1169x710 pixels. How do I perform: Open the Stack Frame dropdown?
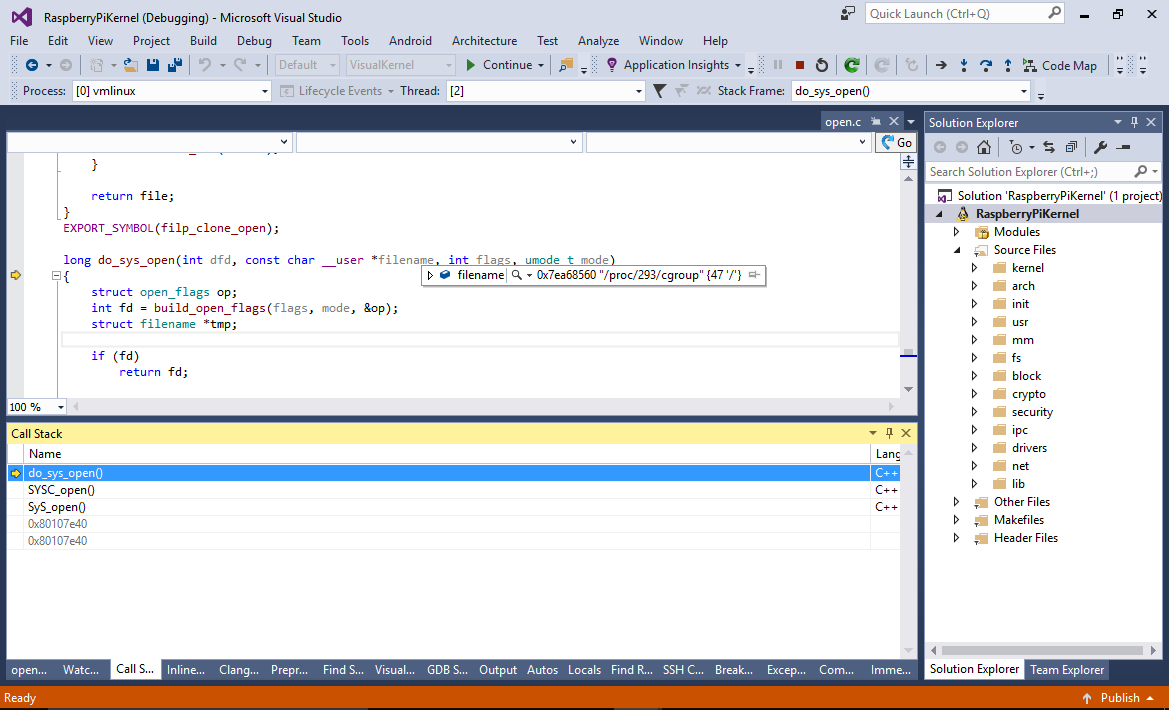pyautogui.click(x=1024, y=91)
